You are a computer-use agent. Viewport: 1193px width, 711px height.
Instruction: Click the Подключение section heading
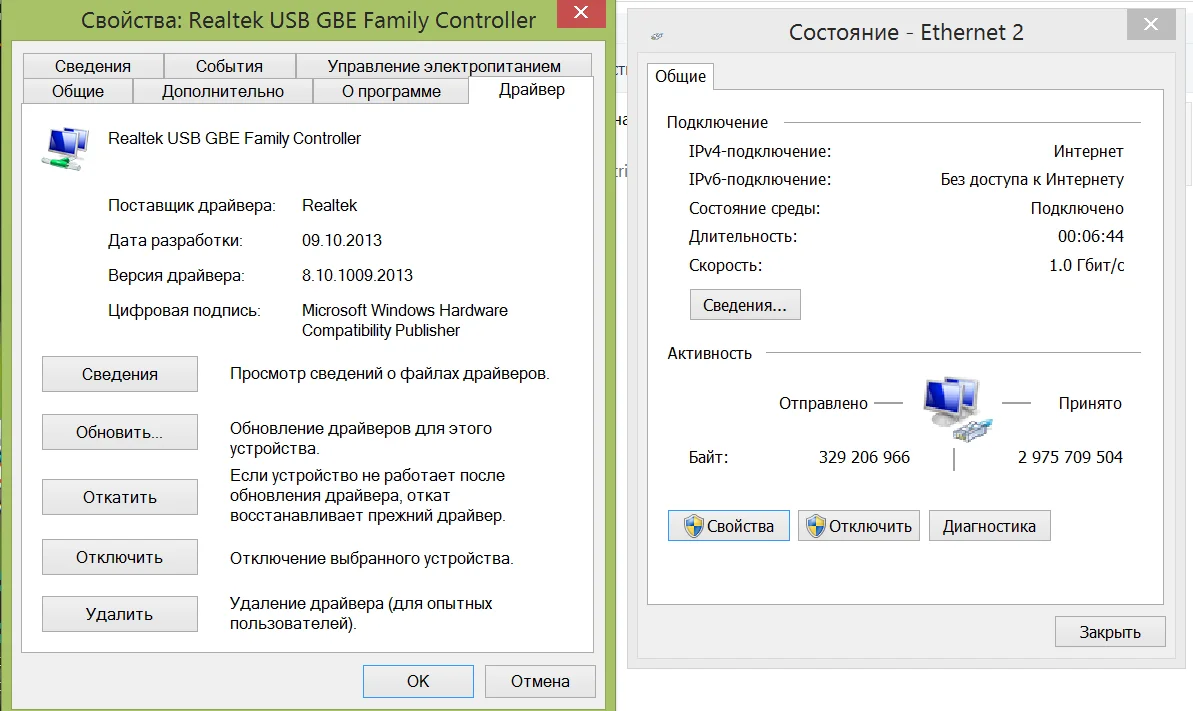click(x=717, y=122)
